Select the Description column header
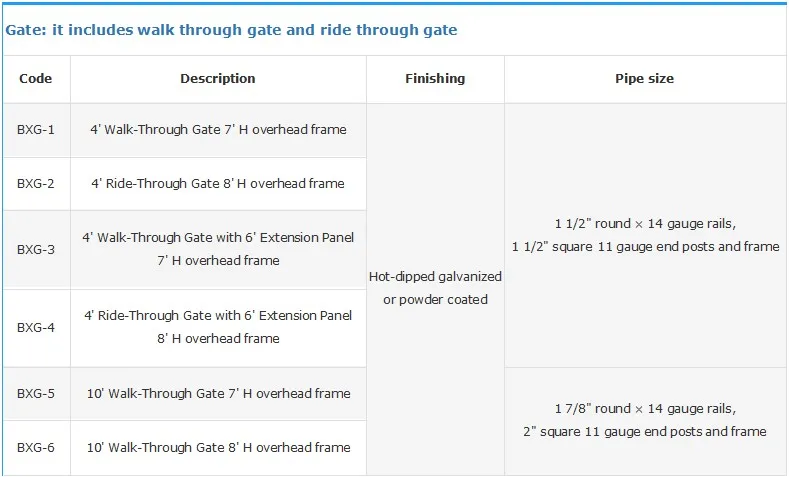The image size is (789, 477). 218,78
